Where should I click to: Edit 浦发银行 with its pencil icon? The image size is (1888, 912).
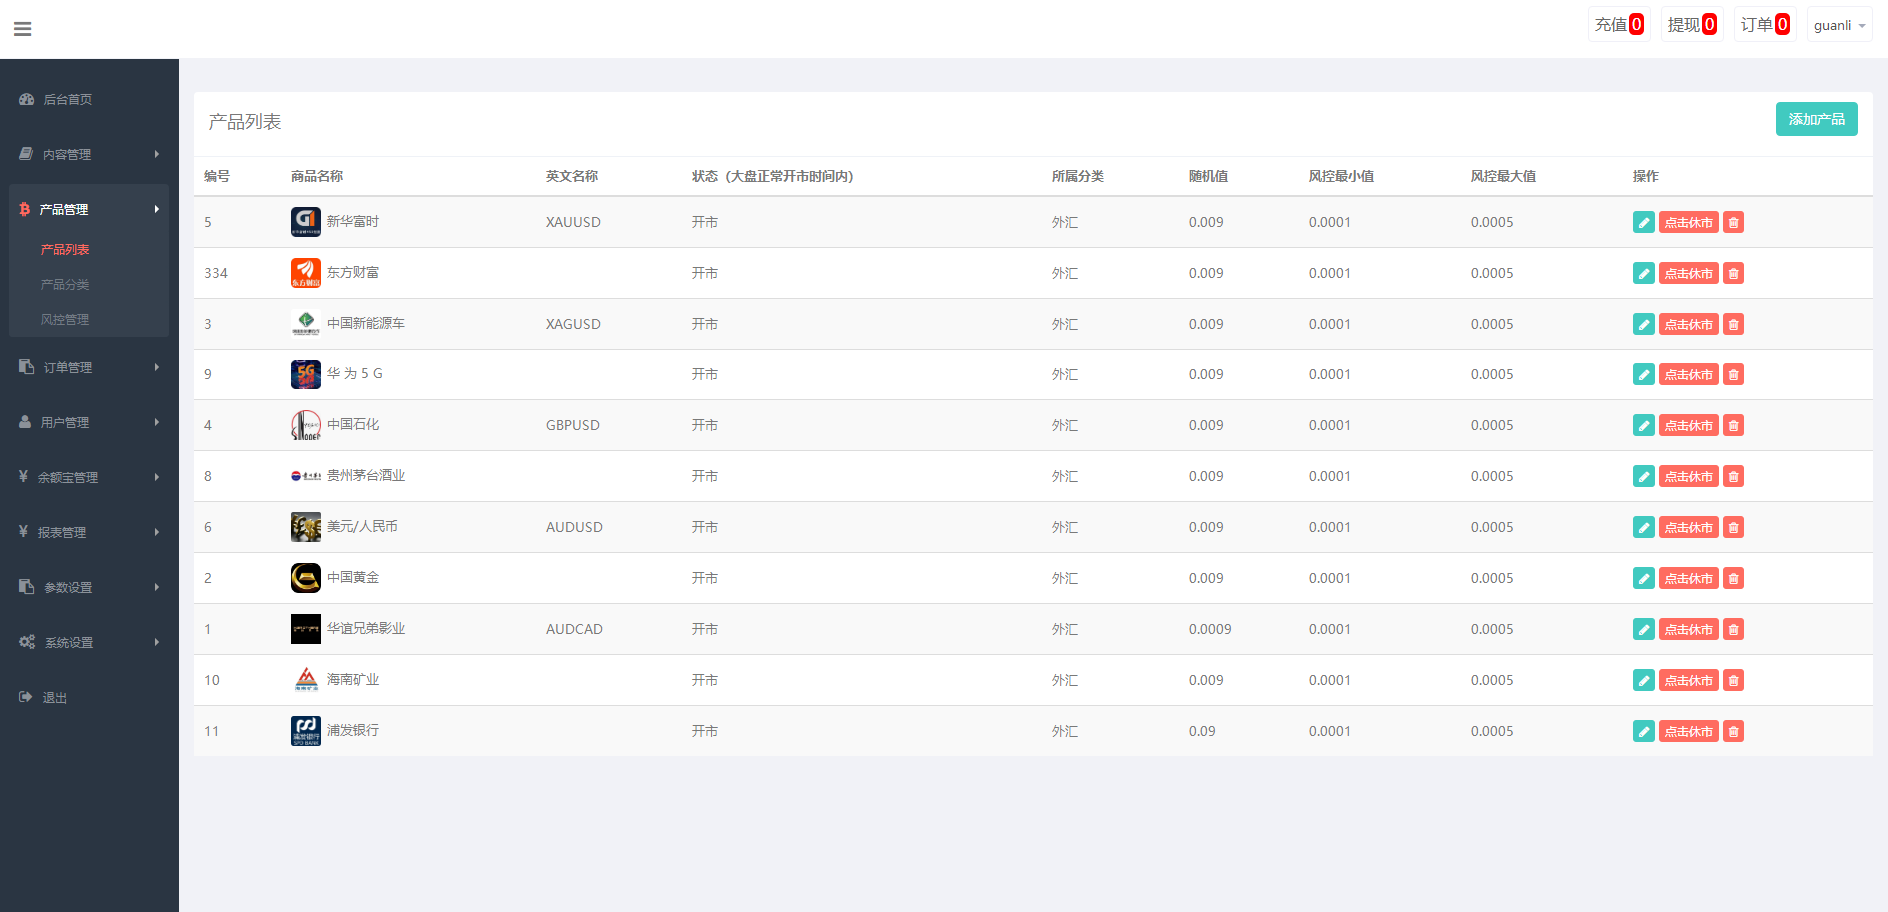point(1643,731)
